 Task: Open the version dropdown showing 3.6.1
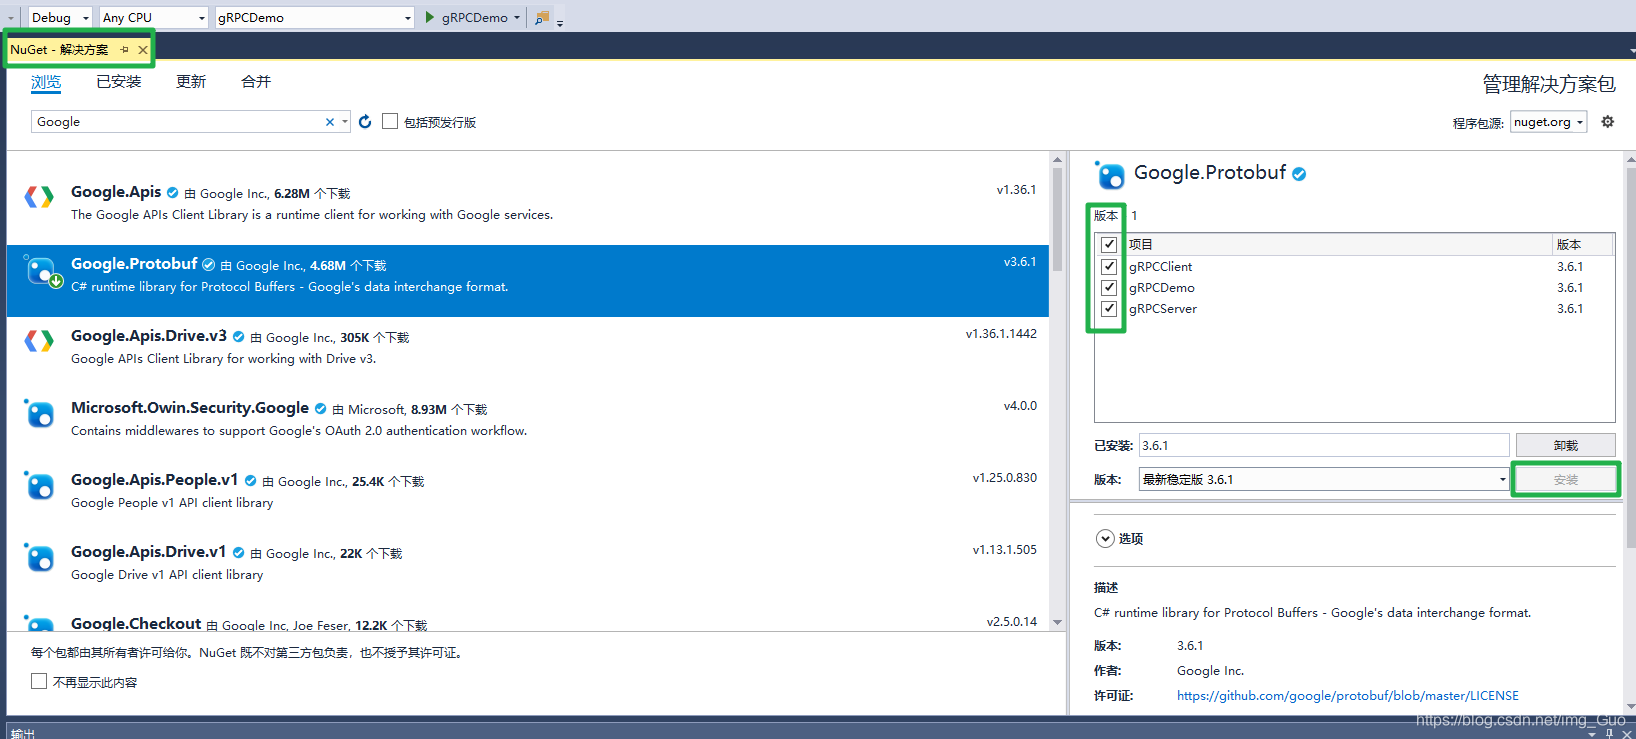click(x=1324, y=479)
